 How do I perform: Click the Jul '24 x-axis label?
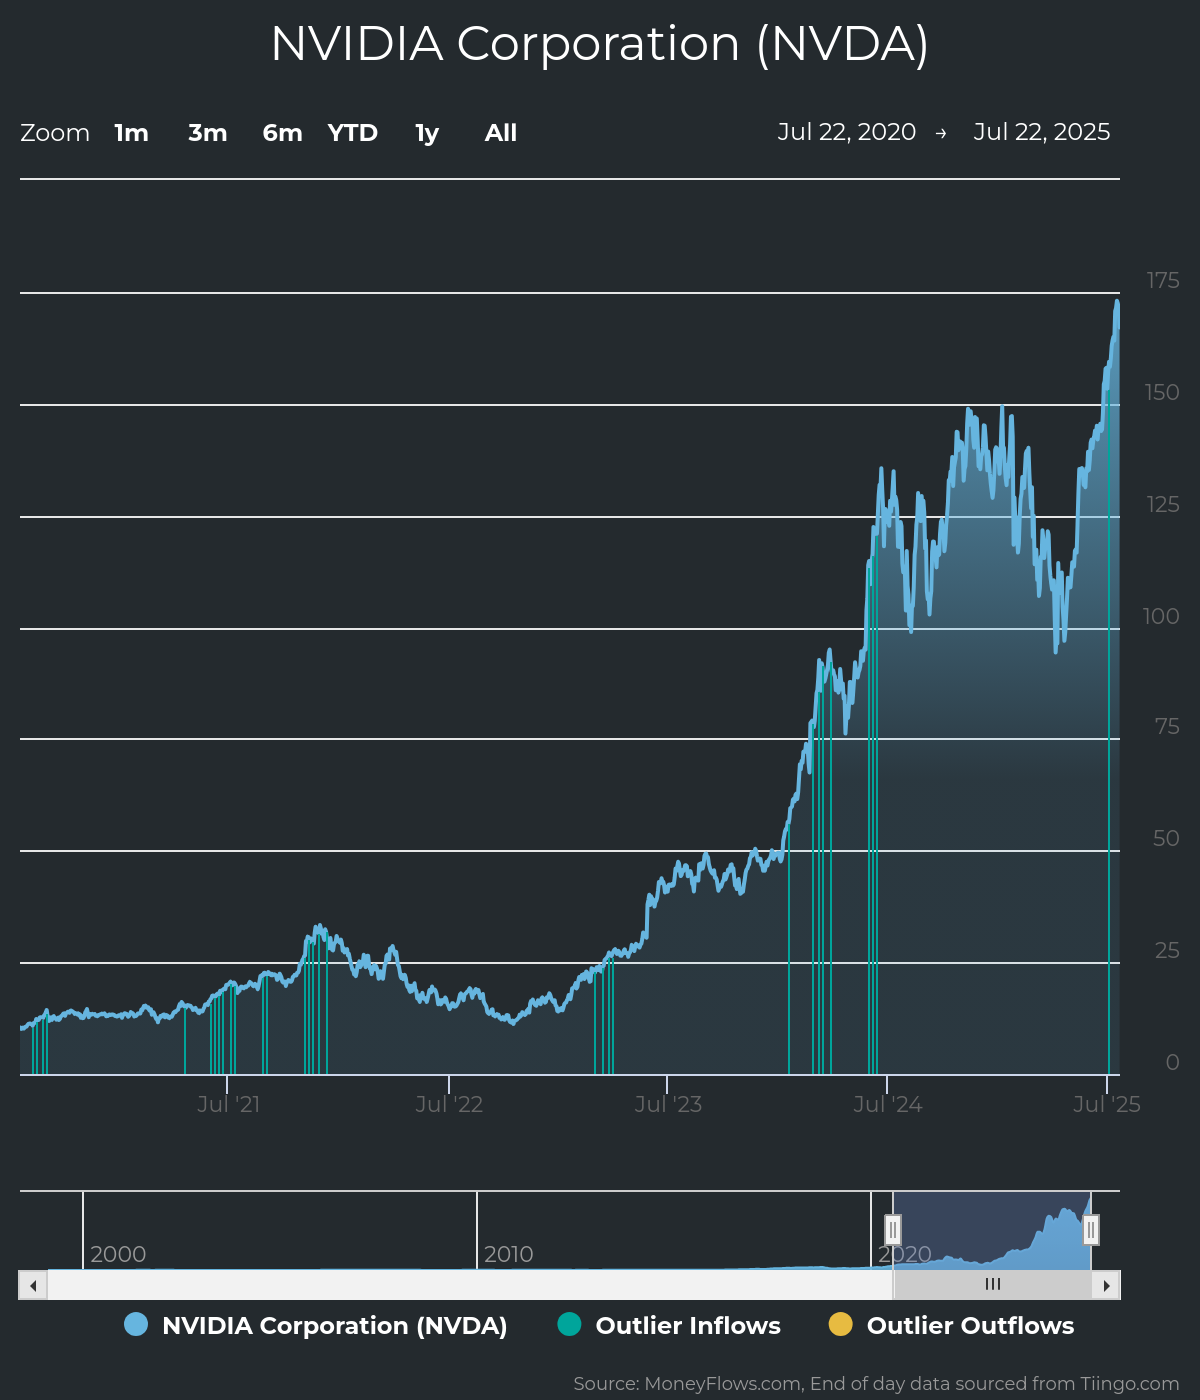888,1104
